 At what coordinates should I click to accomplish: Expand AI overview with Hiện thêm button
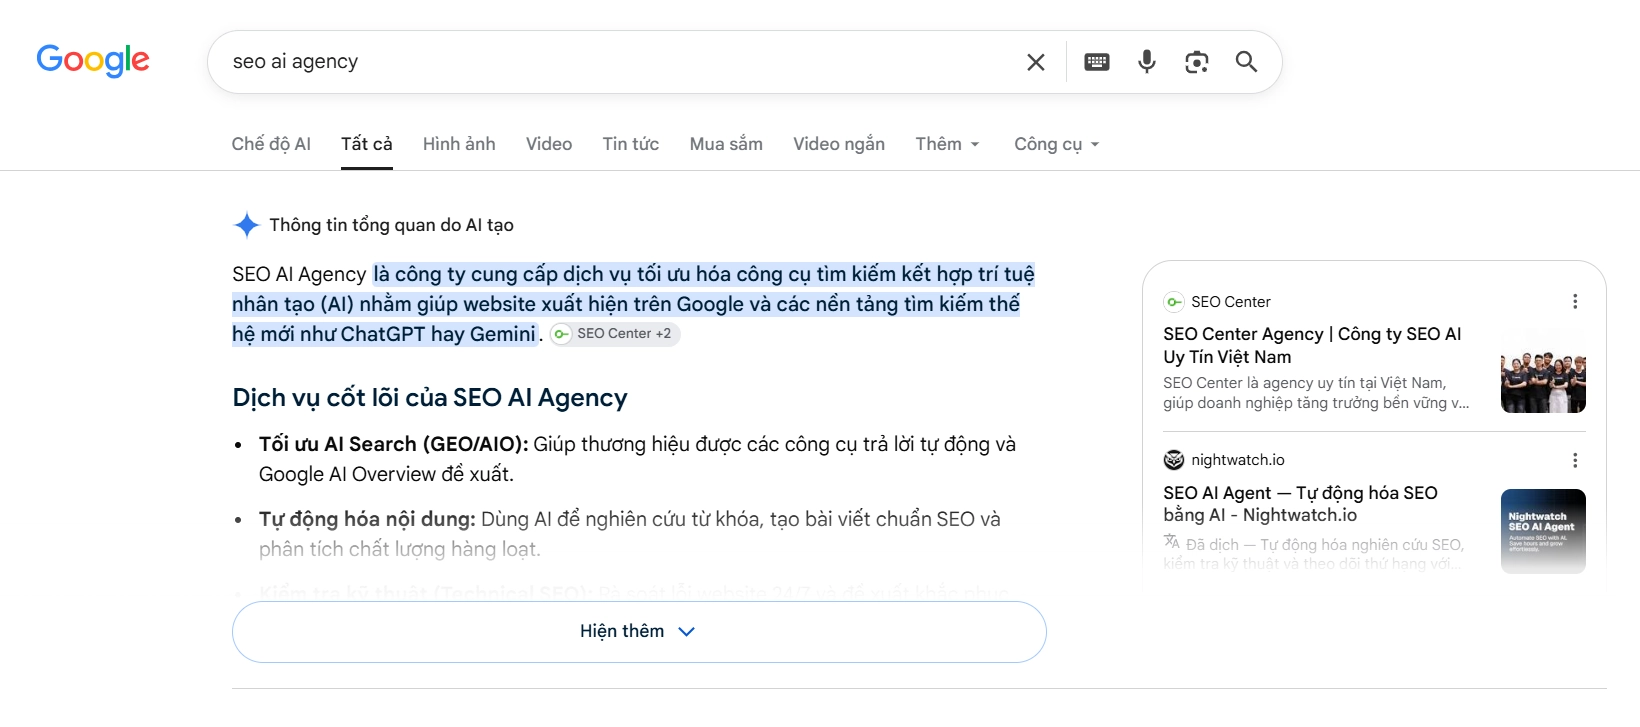coord(639,632)
